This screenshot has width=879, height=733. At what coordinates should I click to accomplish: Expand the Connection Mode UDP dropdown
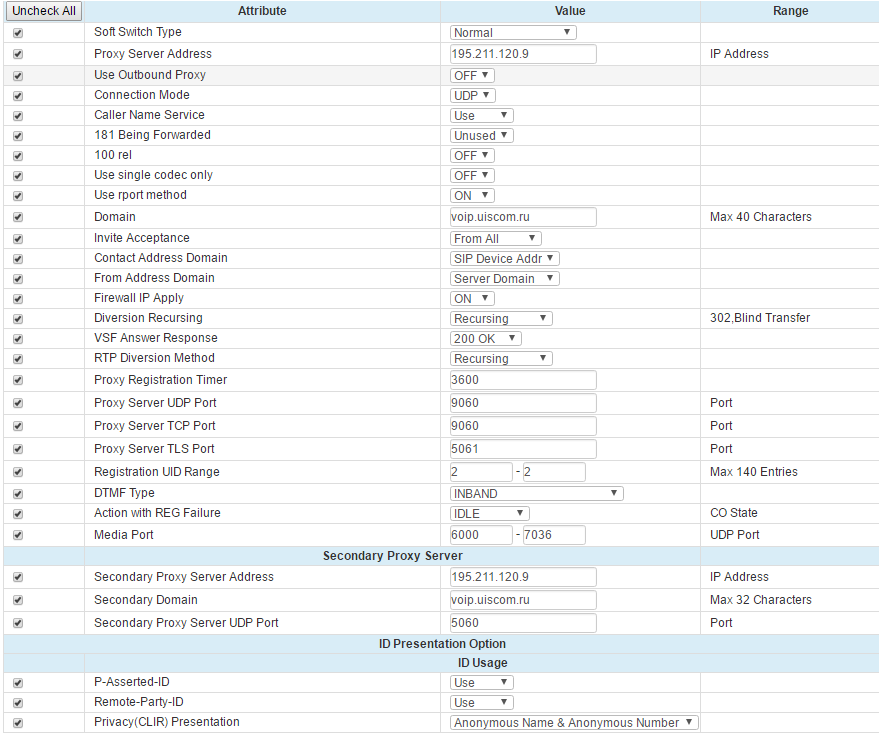pyautogui.click(x=473, y=95)
